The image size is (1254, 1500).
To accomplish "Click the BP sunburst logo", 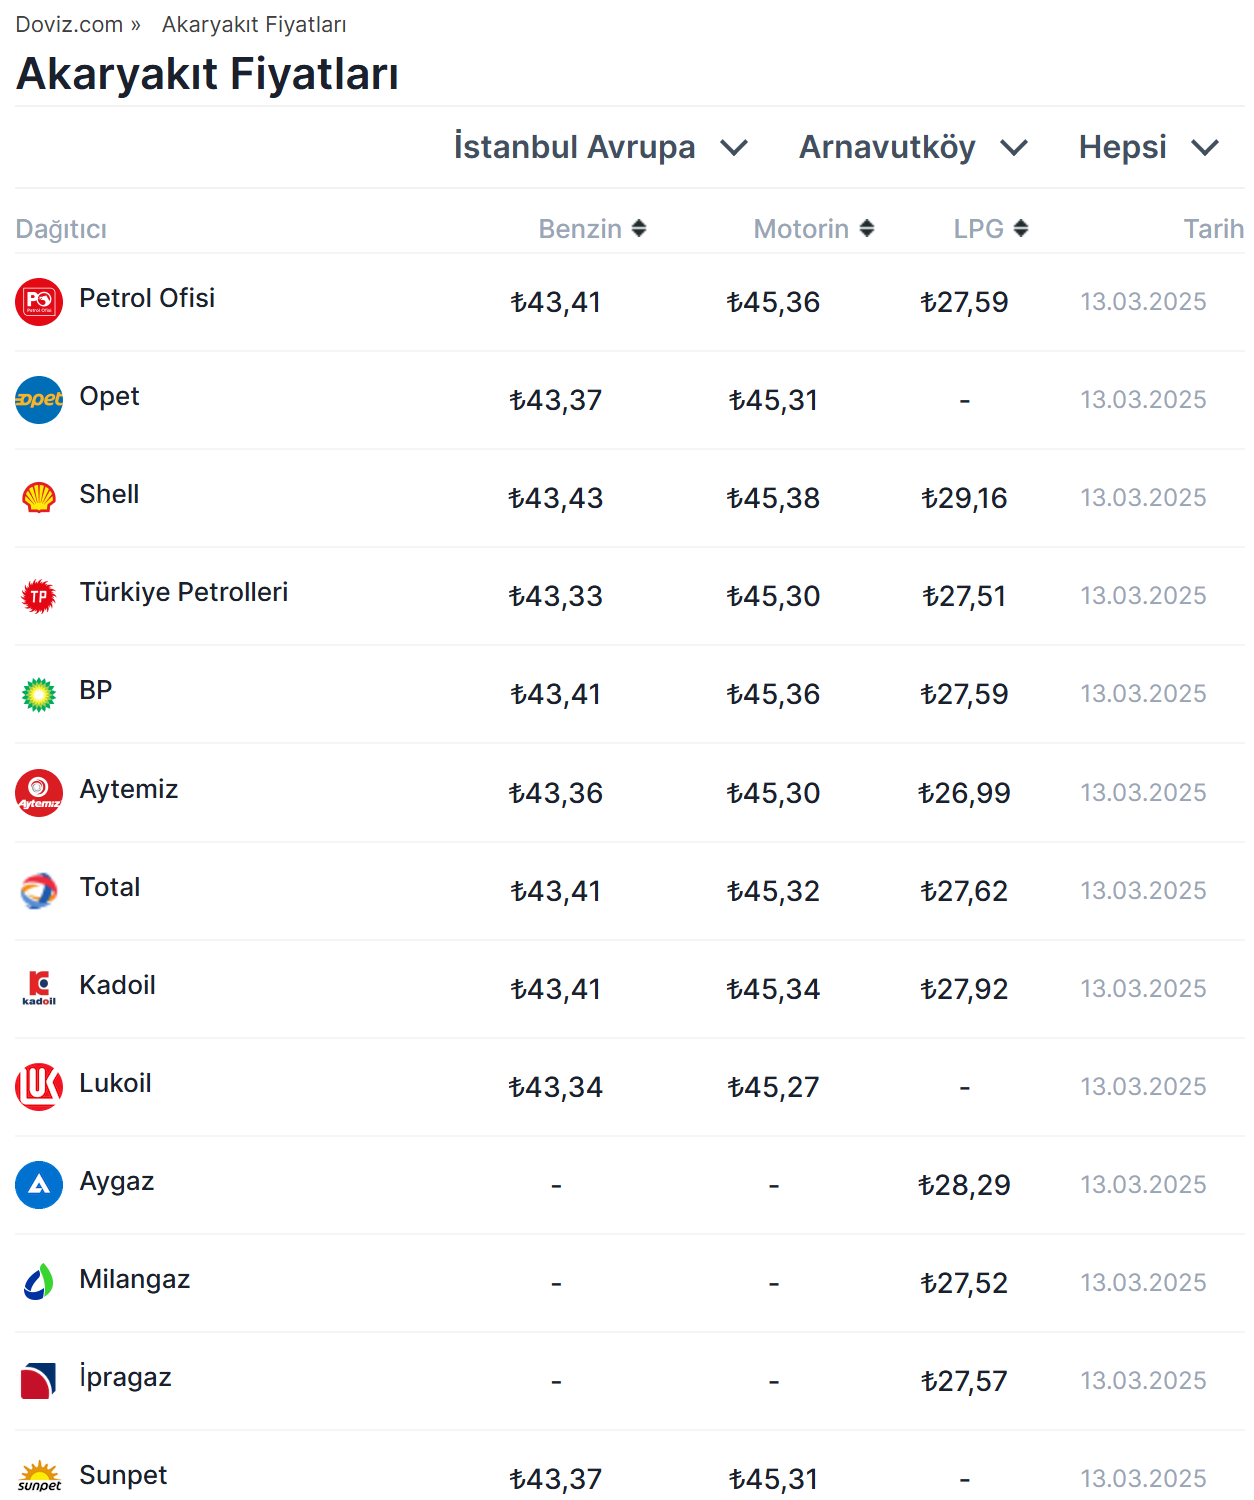I will [x=39, y=694].
